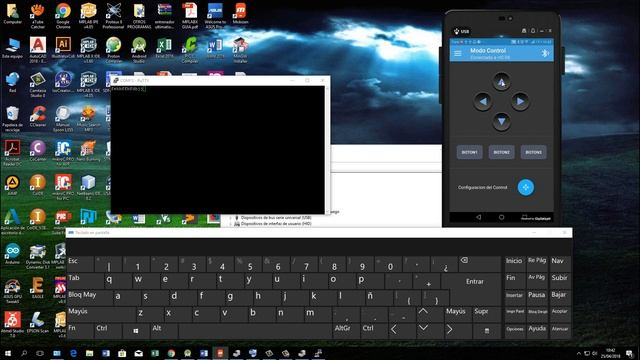Image resolution: width=640 pixels, height=360 pixels.
Task: Open Papelera de reciclaje icon
Action: (x=12, y=118)
